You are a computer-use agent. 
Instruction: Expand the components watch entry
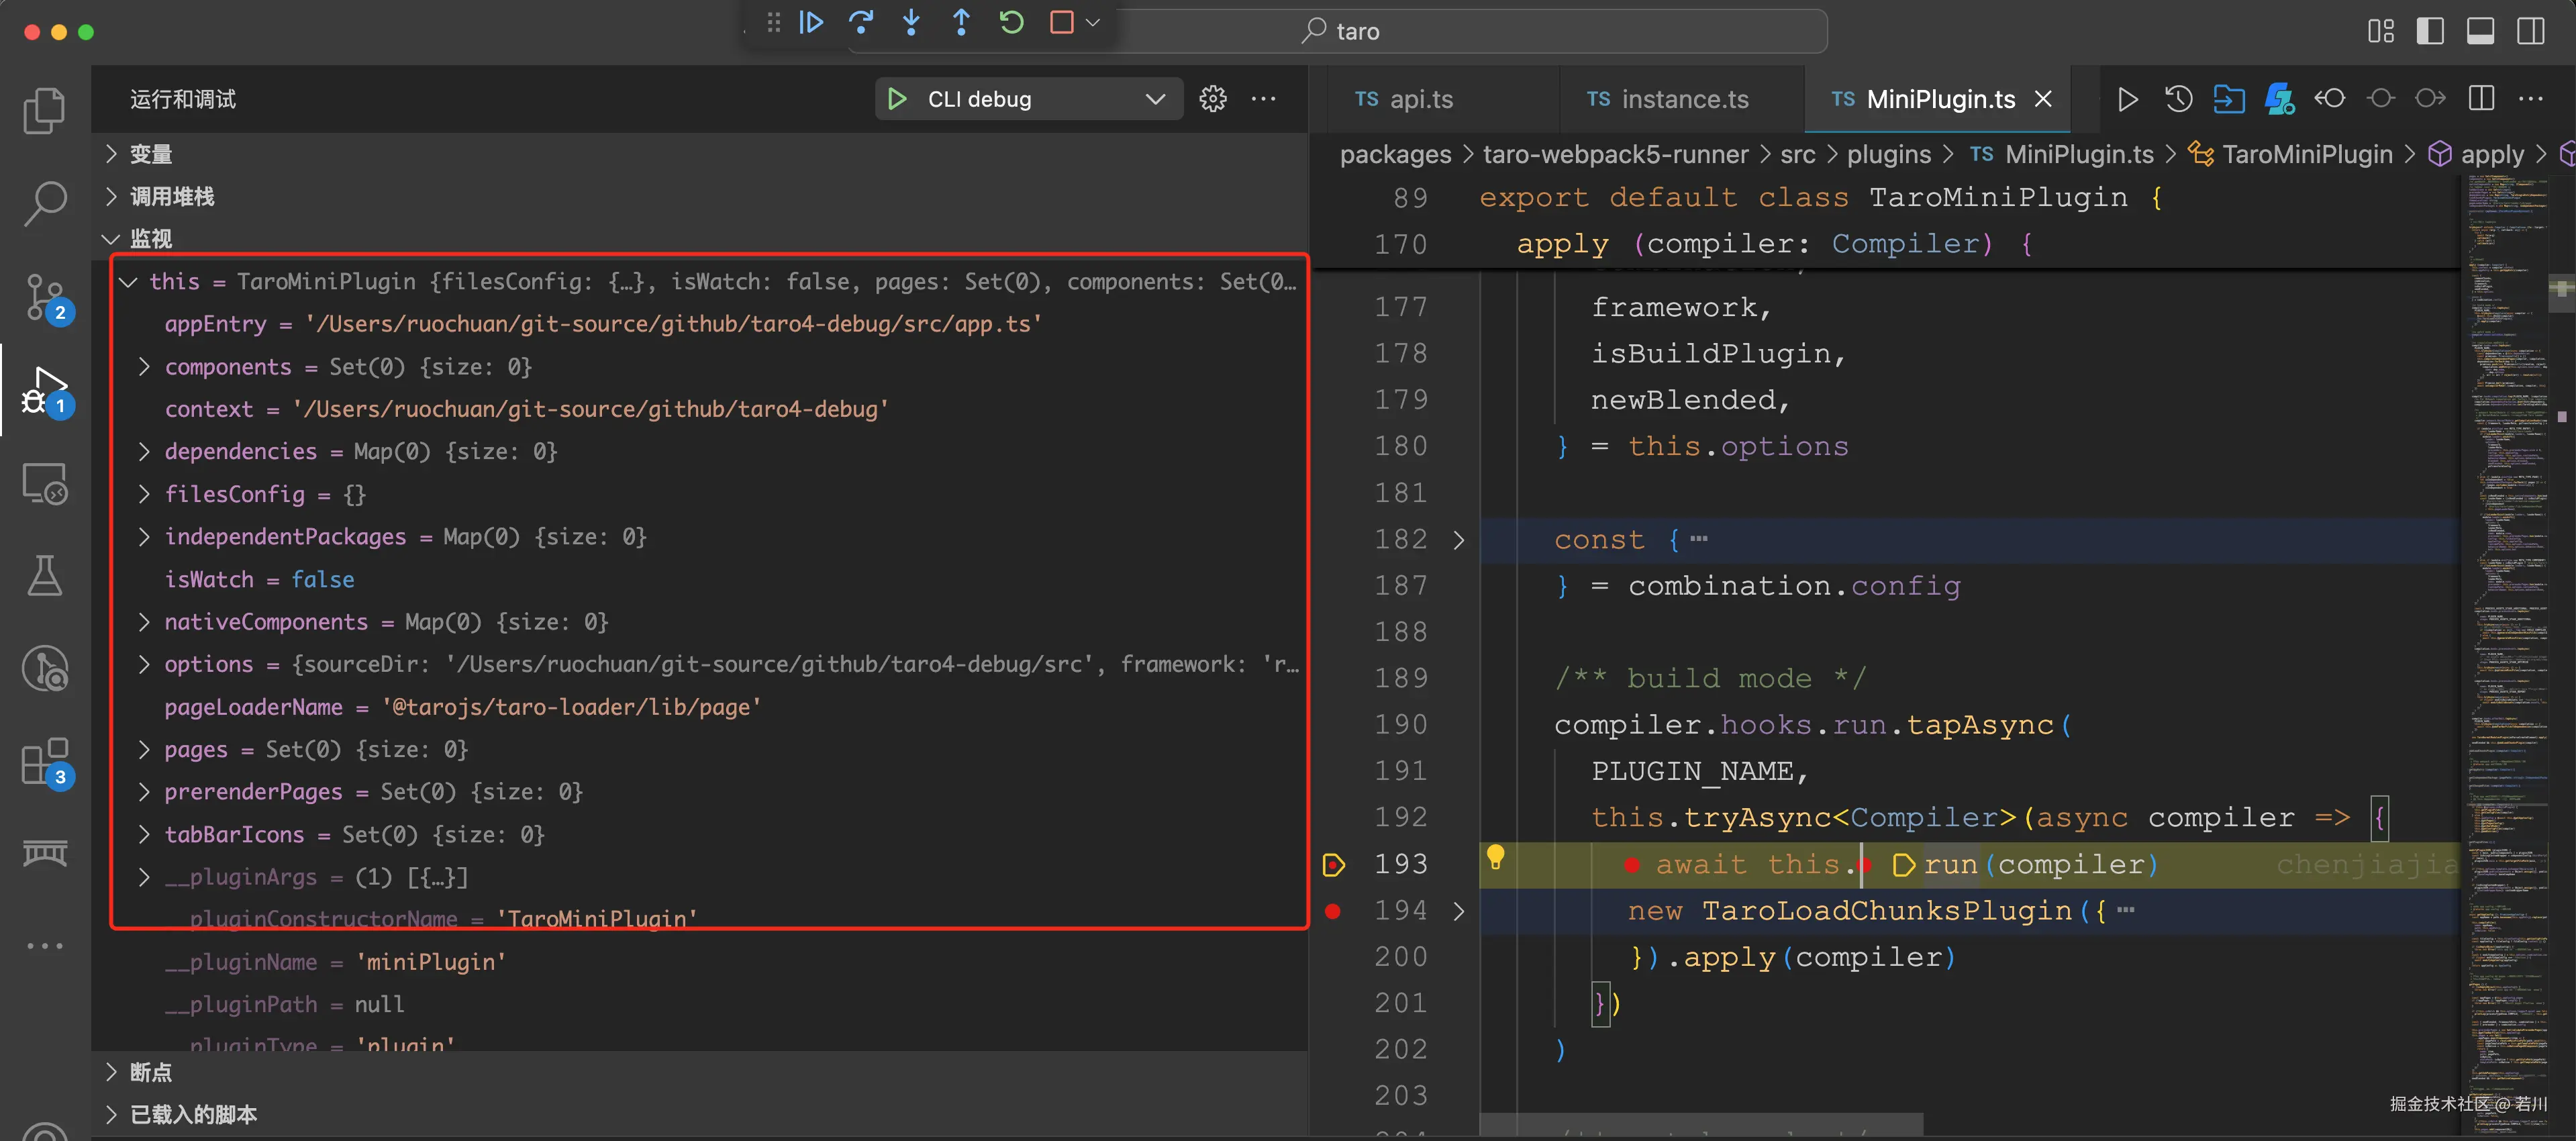pos(145,367)
